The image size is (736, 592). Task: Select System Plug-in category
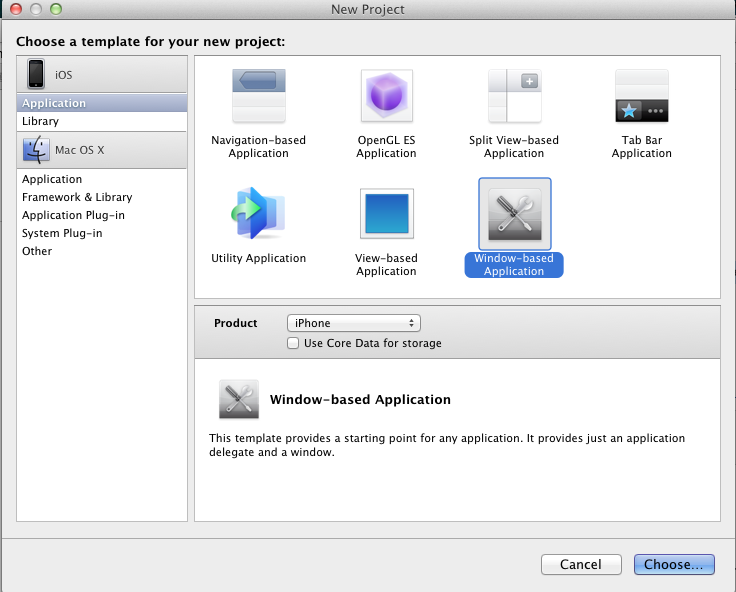point(102,233)
